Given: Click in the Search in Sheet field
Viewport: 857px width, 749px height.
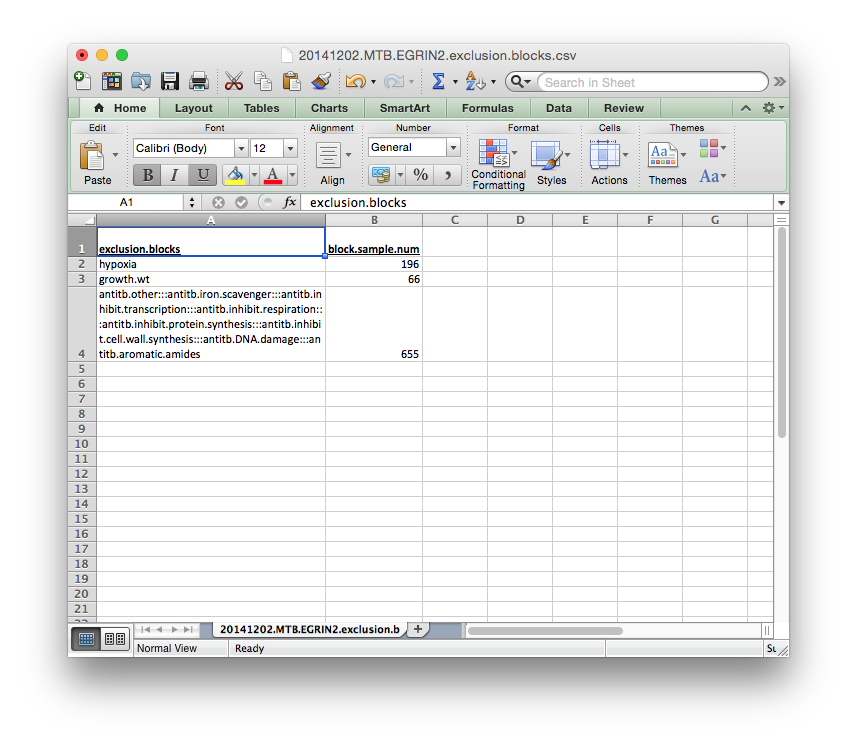Looking at the screenshot, I should click(x=650, y=82).
